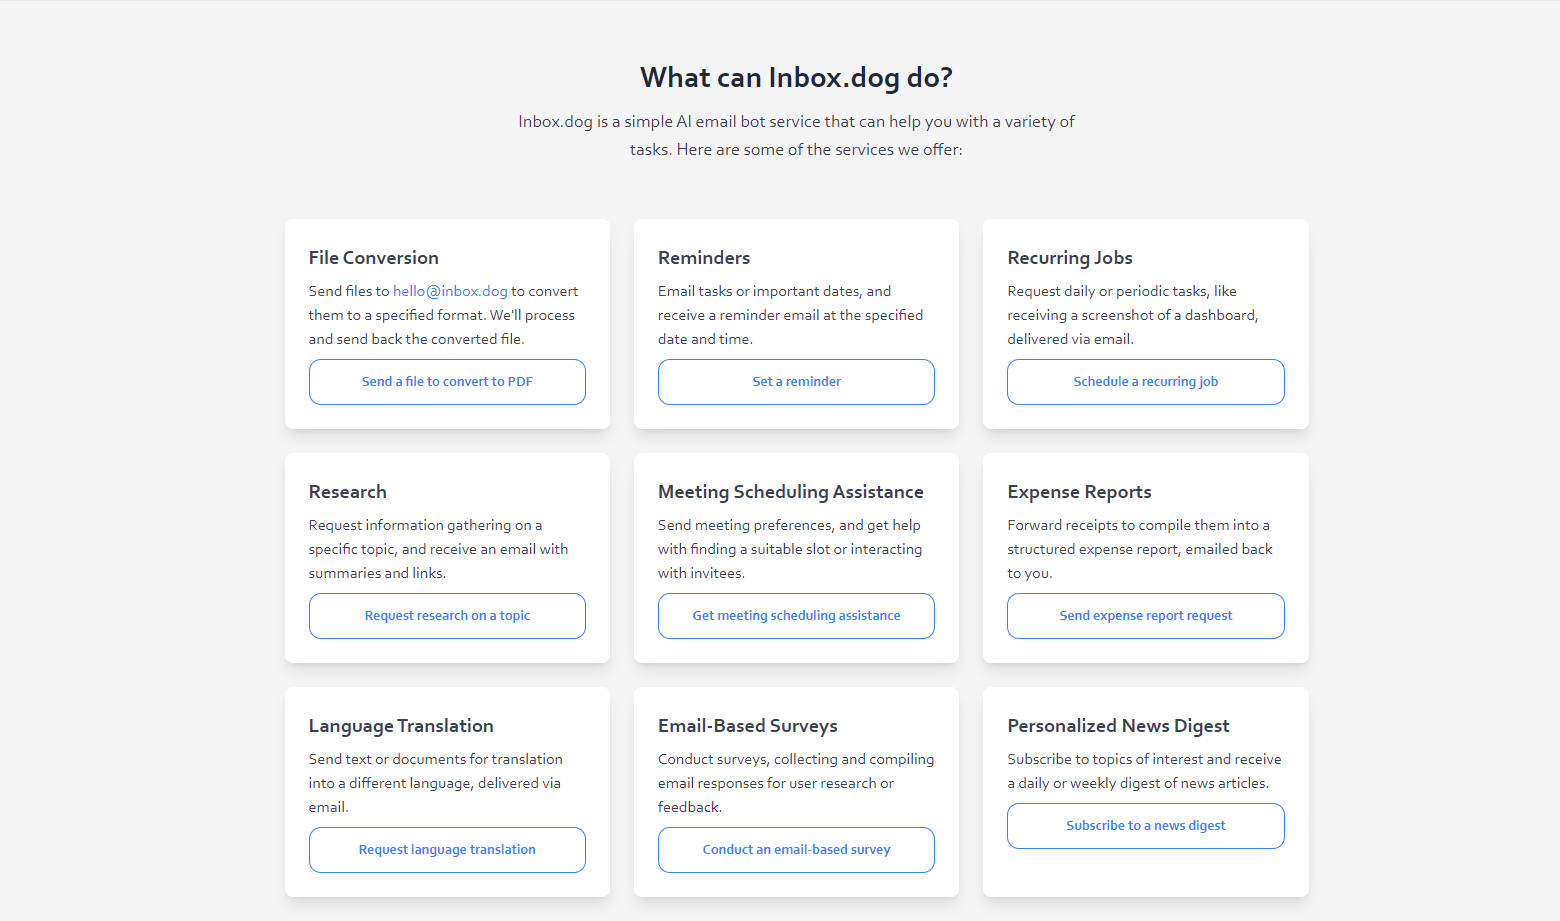
Task: Open the hello@inbox.dog email link
Action: (450, 291)
